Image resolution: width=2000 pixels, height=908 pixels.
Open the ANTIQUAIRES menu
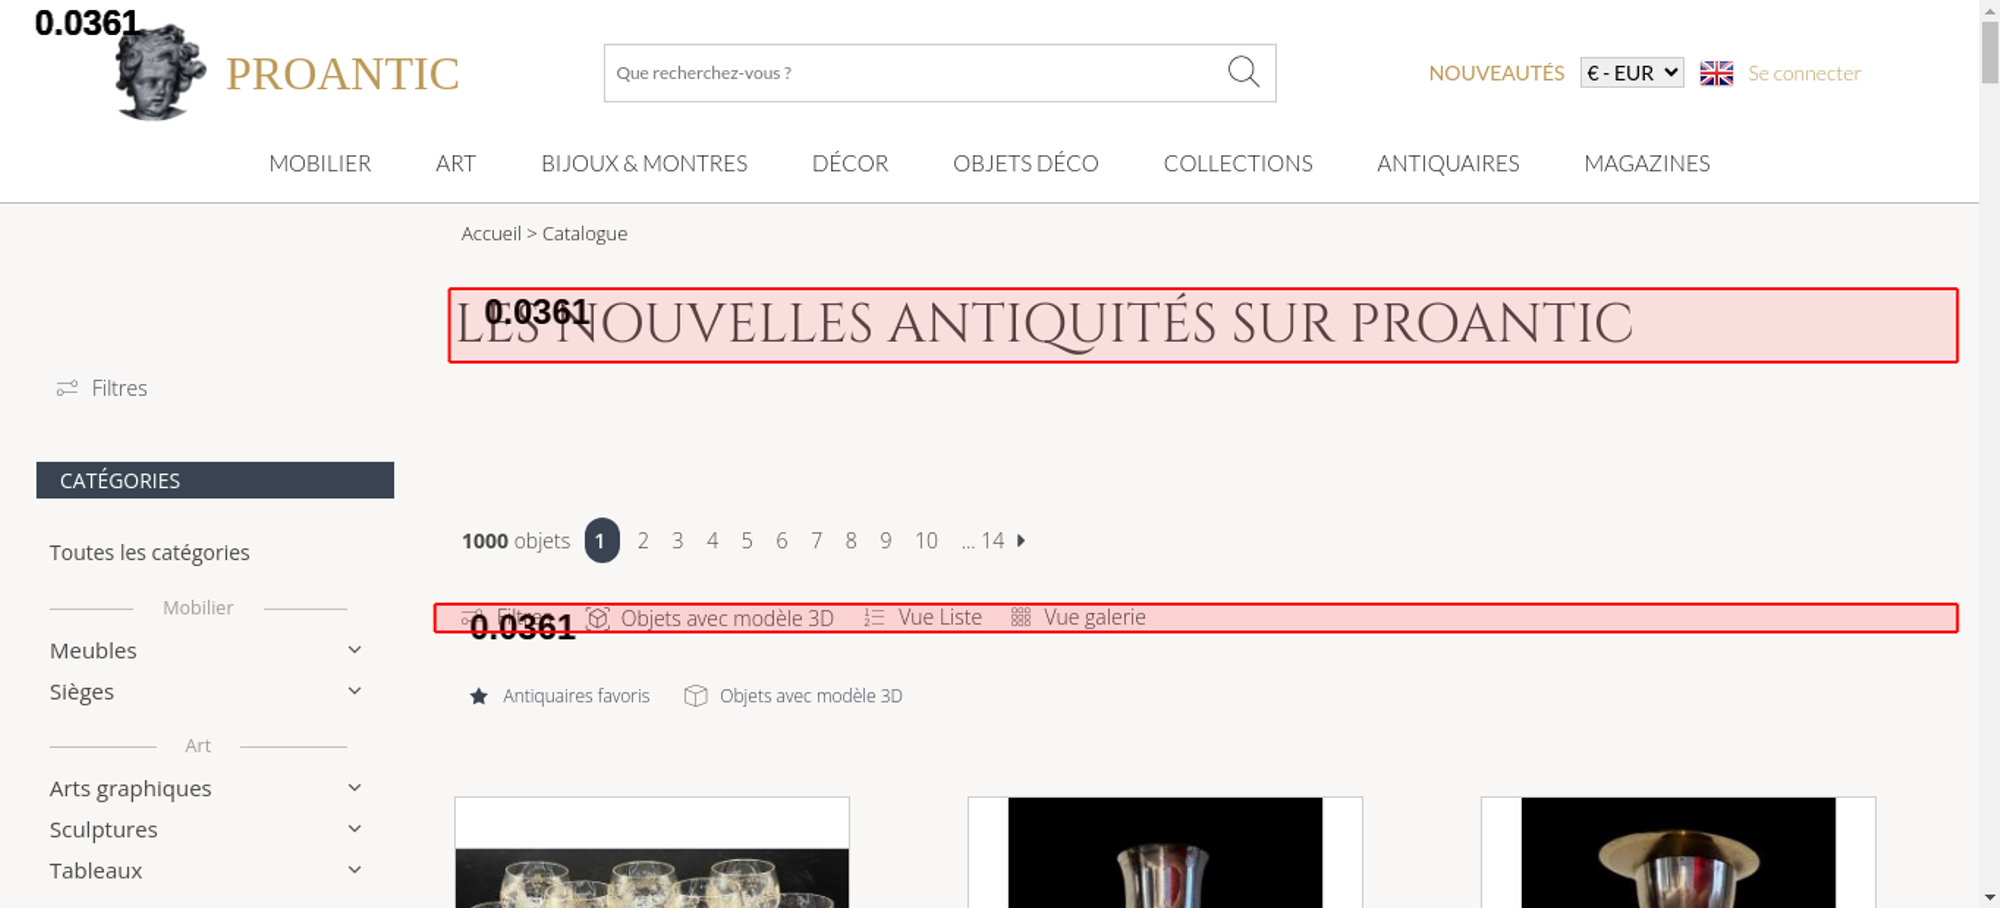pos(1448,163)
